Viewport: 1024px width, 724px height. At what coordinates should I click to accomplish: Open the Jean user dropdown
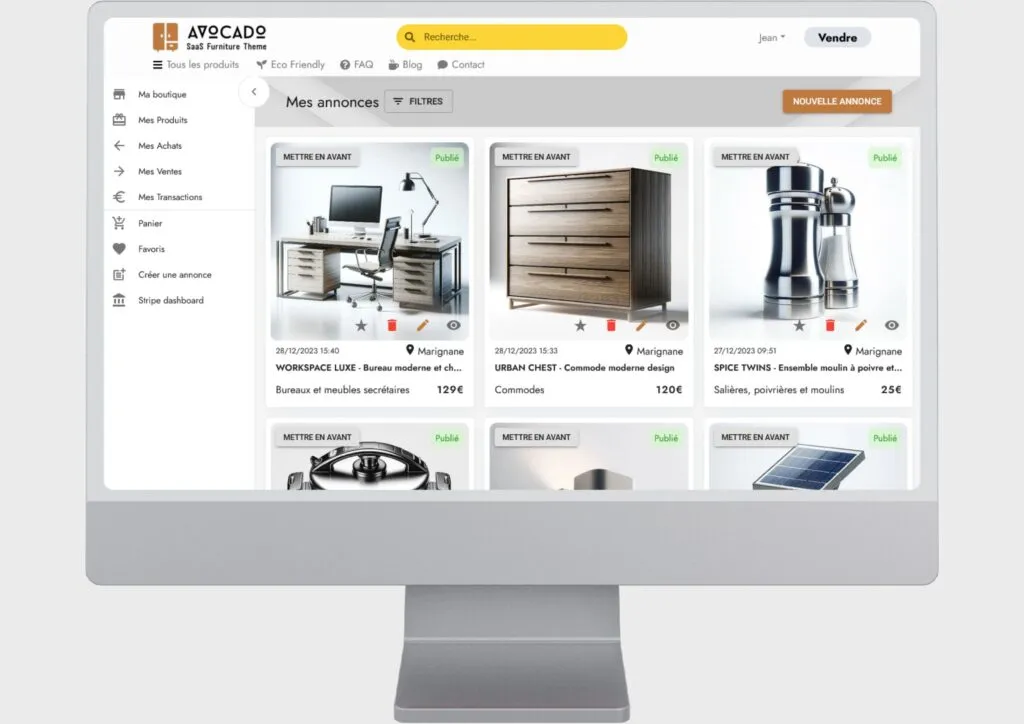(x=771, y=38)
